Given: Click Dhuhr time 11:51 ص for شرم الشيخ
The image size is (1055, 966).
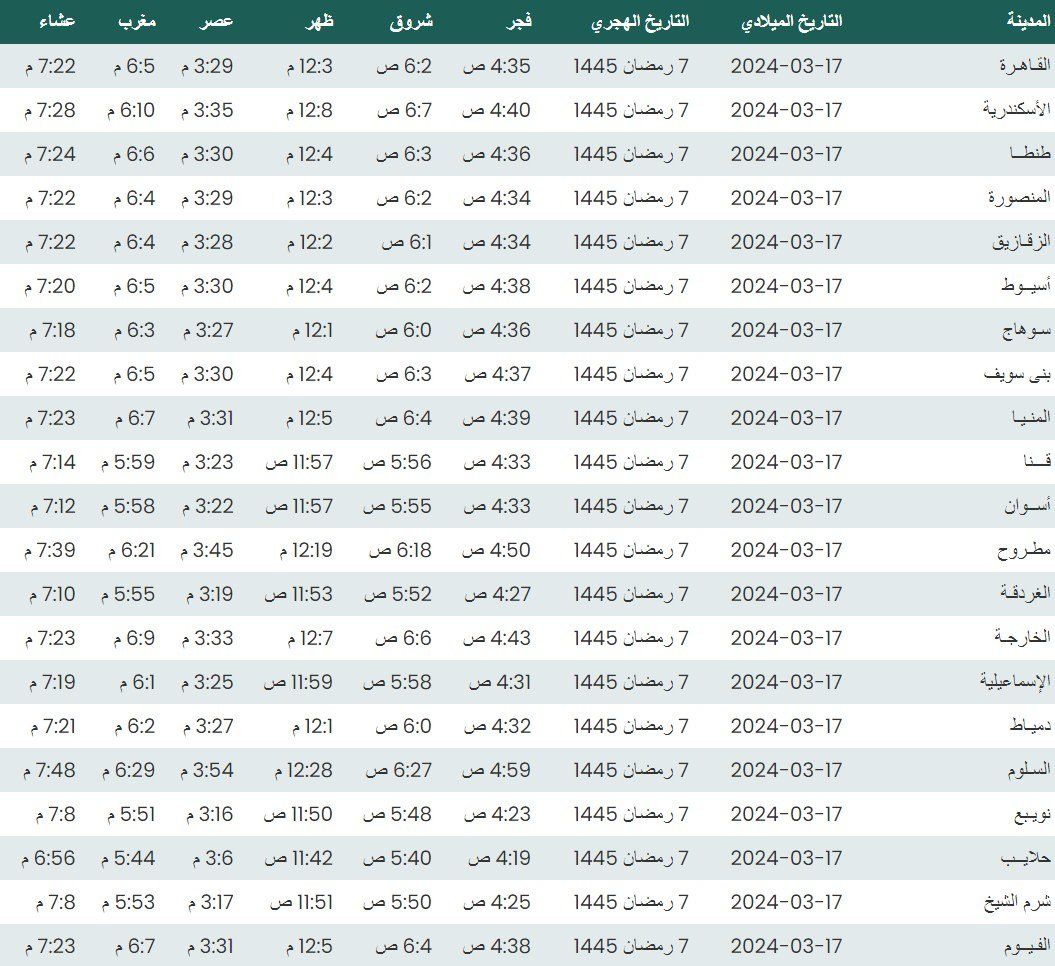Looking at the screenshot, I should [301, 902].
